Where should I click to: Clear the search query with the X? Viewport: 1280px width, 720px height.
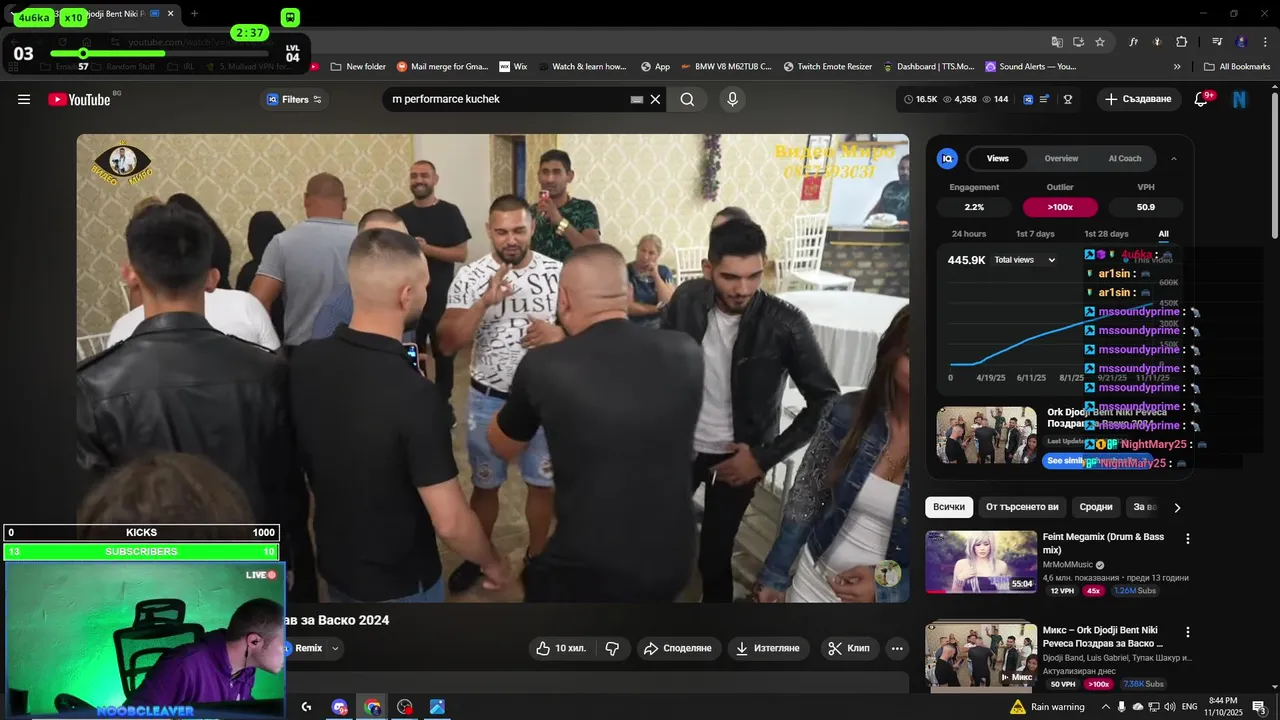[x=656, y=99]
